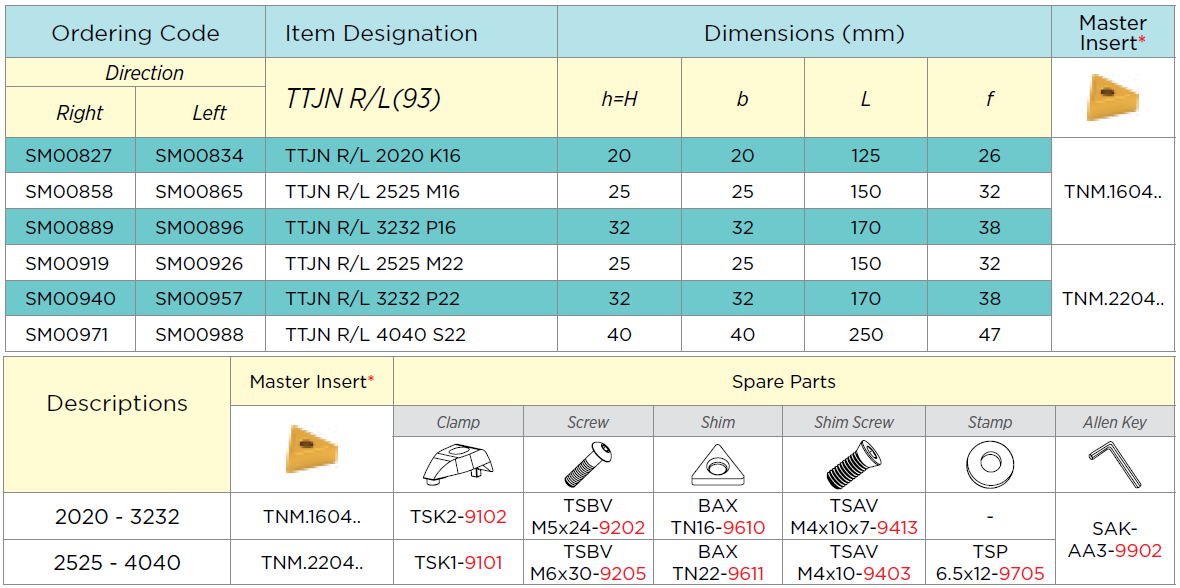This screenshot has width=1180, height=588.
Task: Click the TTJN R/L(93) designation heading
Action: [x=362, y=99]
